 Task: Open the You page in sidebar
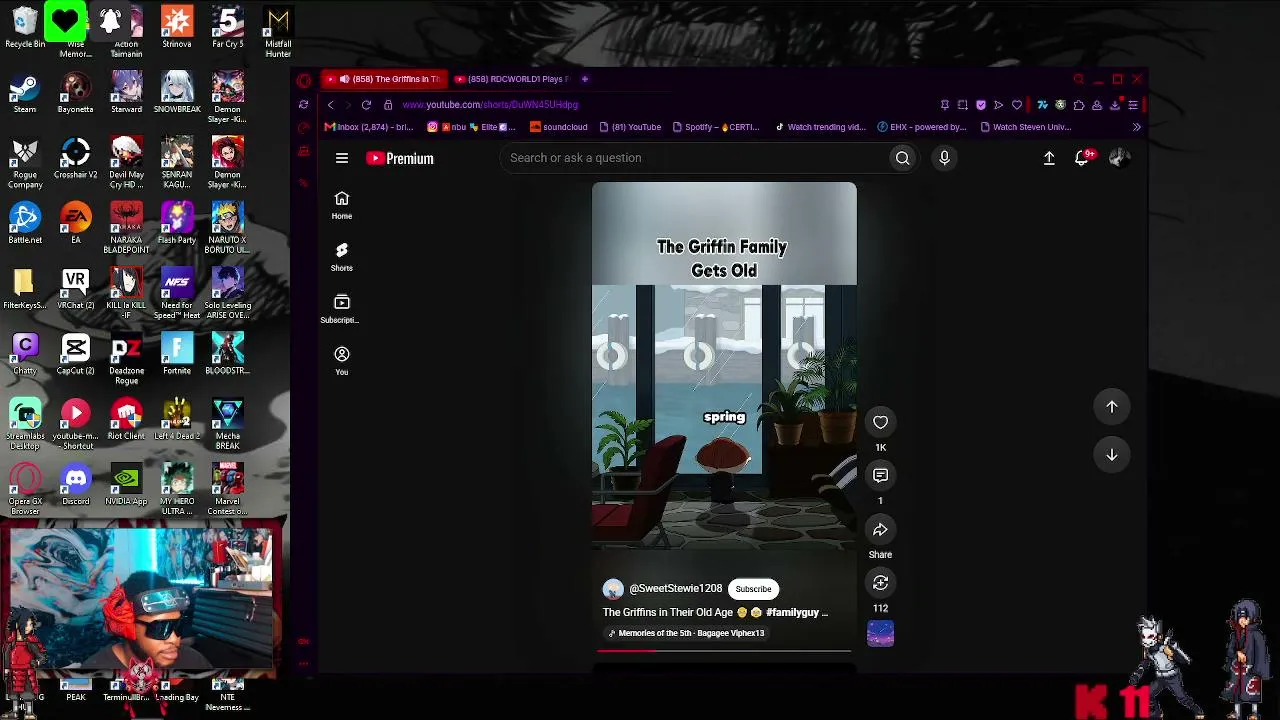[342, 360]
